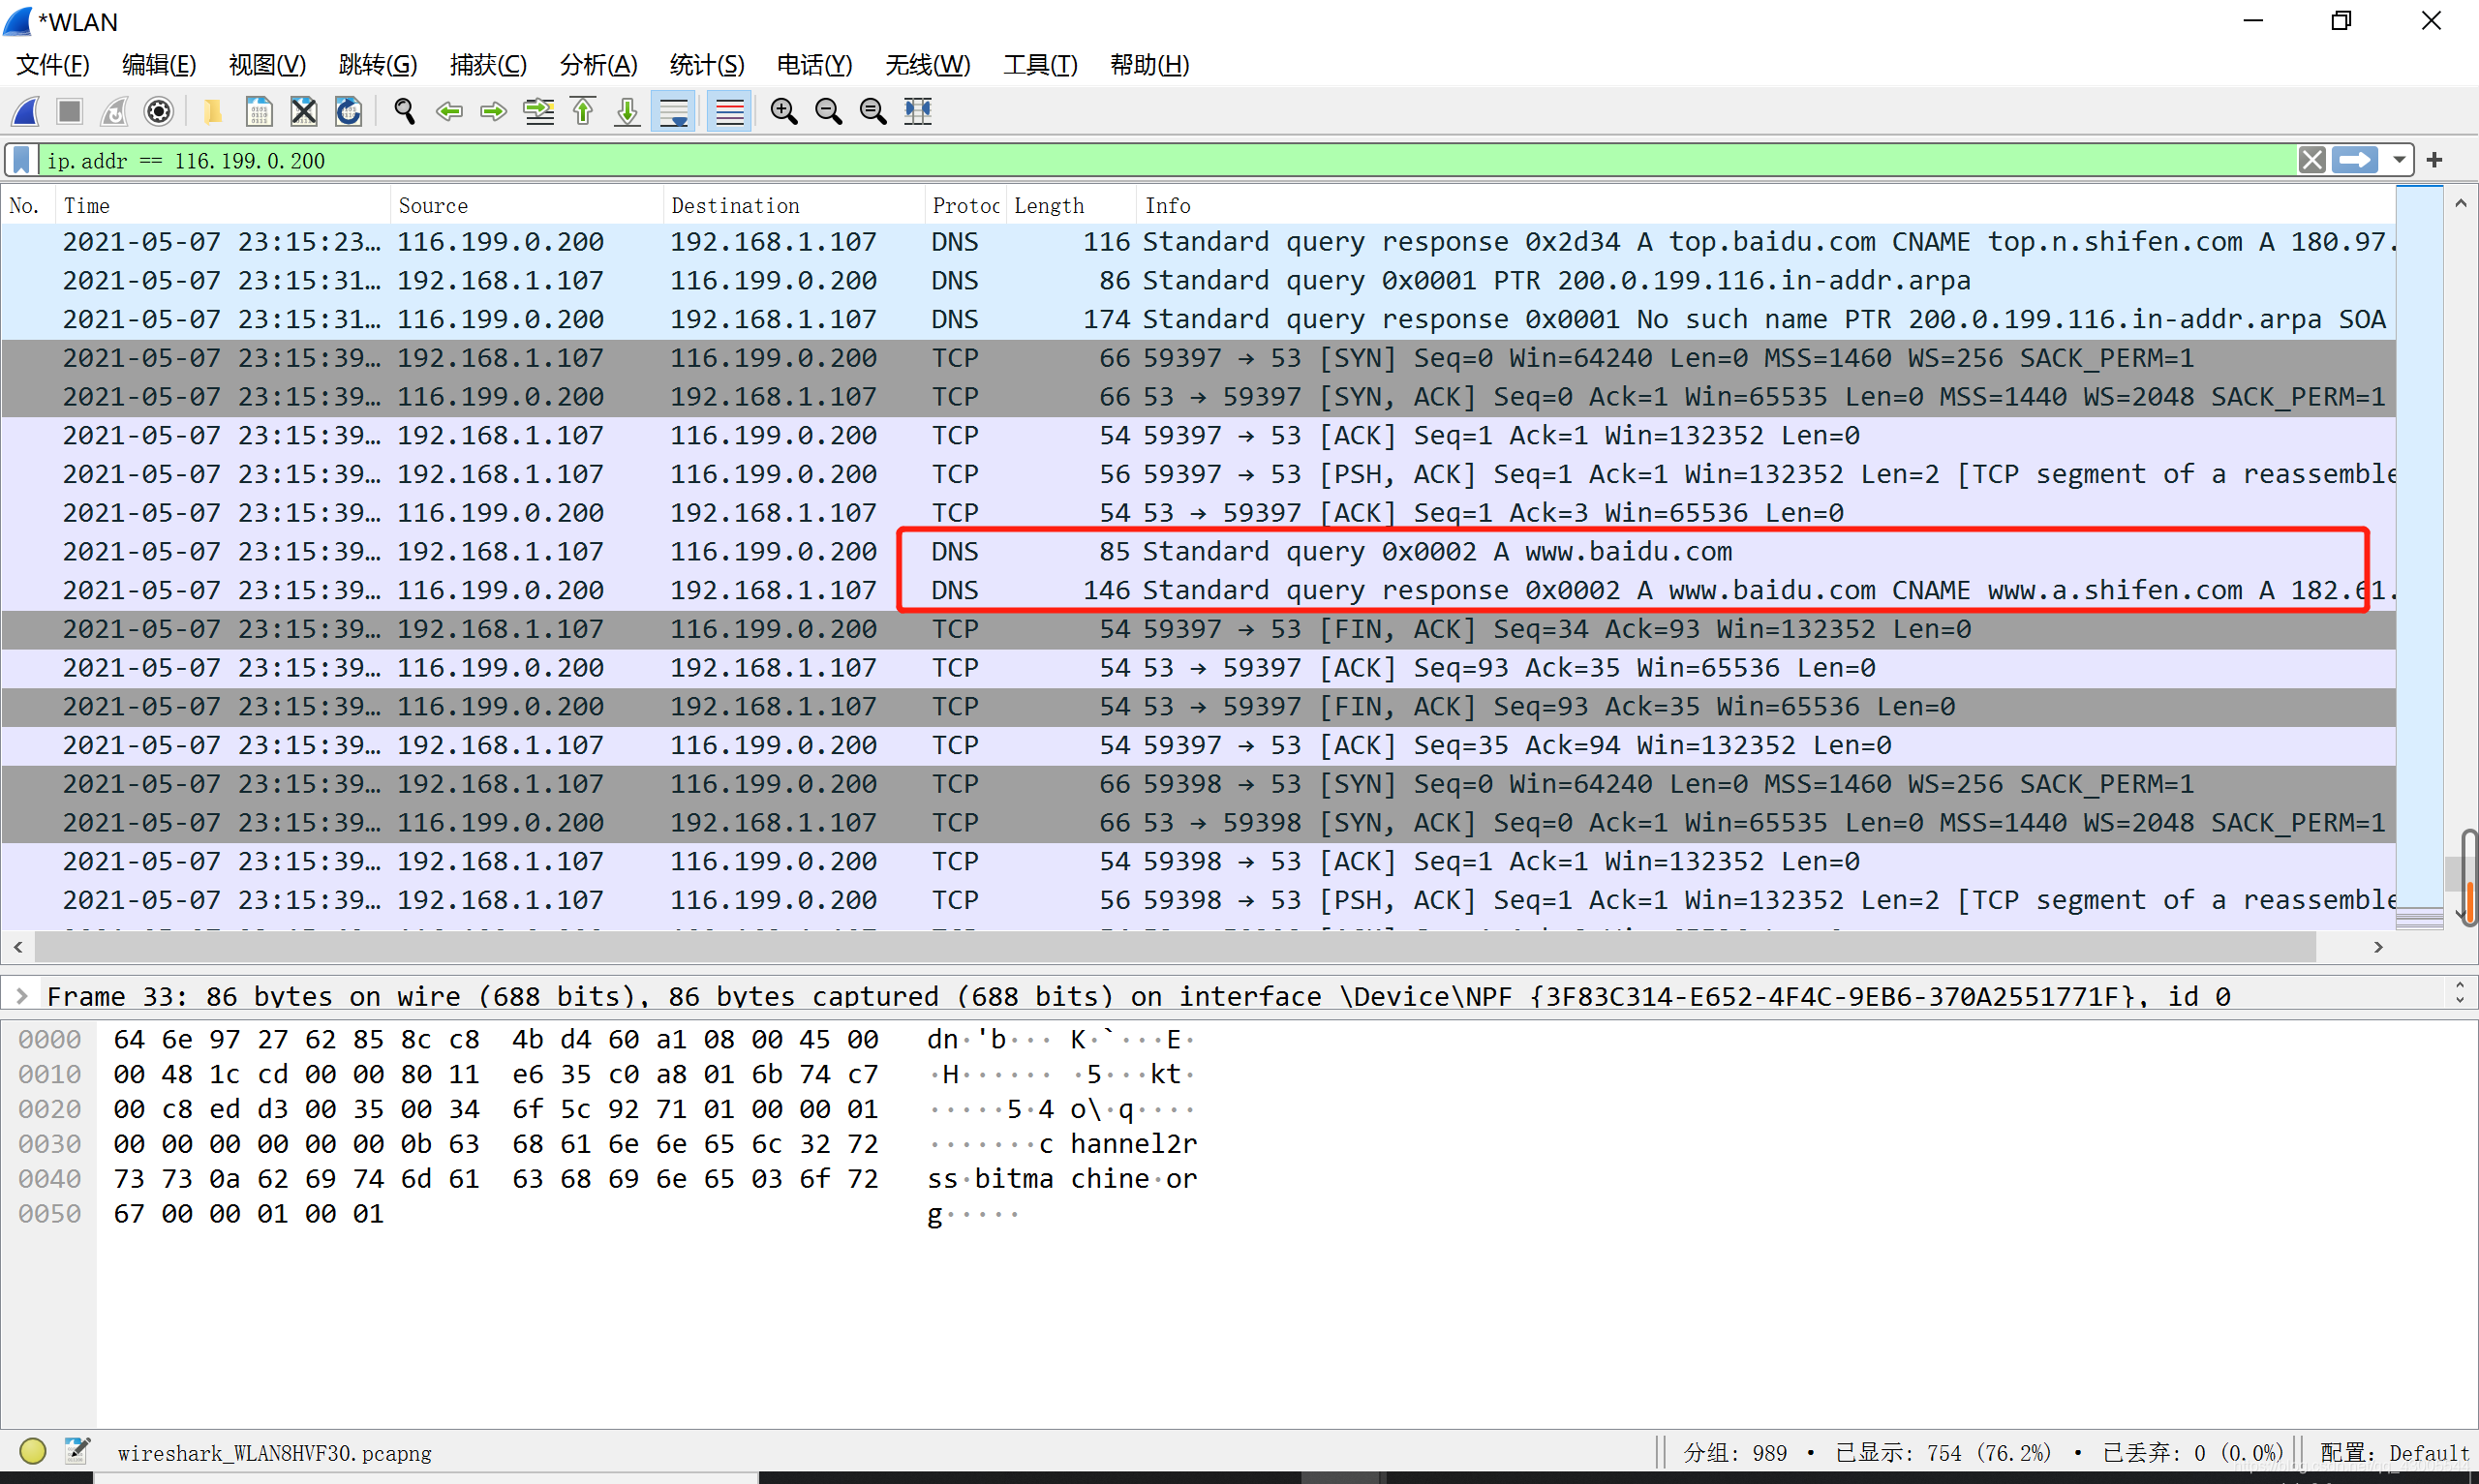Select DNS response www.a.shifen.com packet
The image size is (2479, 1484).
coord(1198,590)
